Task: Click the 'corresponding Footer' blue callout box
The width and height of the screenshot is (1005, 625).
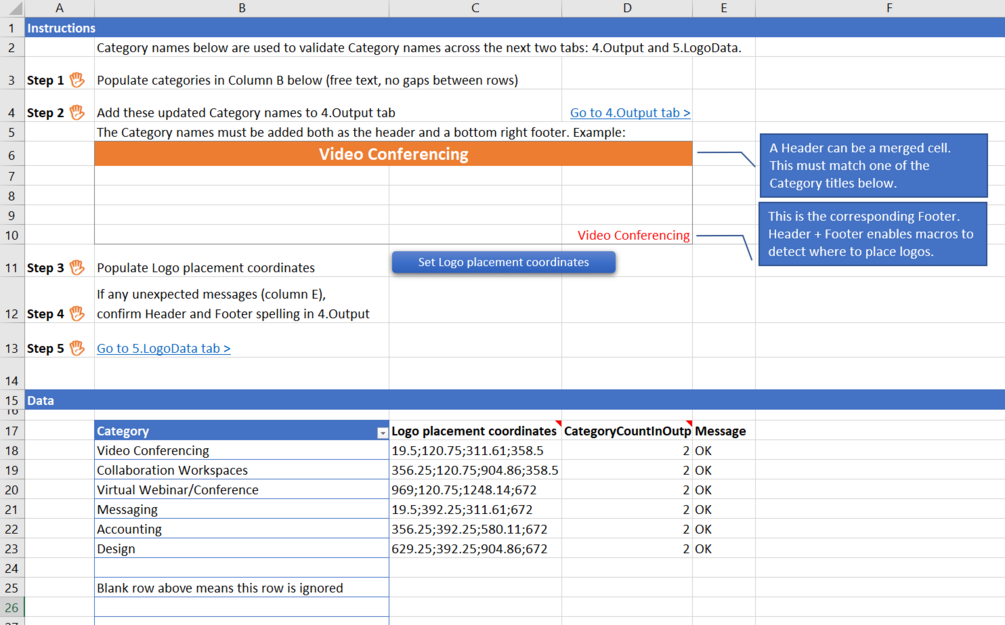Action: [873, 234]
